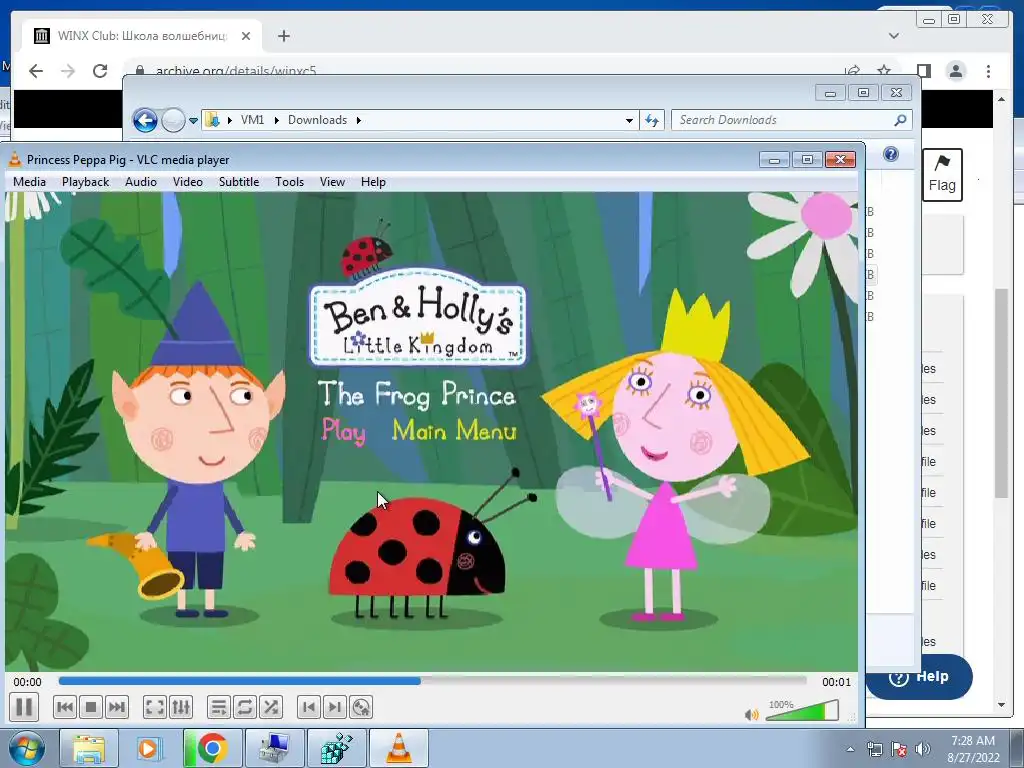Click the Explorer search magnifier icon
The width and height of the screenshot is (1024, 768).
click(x=901, y=120)
